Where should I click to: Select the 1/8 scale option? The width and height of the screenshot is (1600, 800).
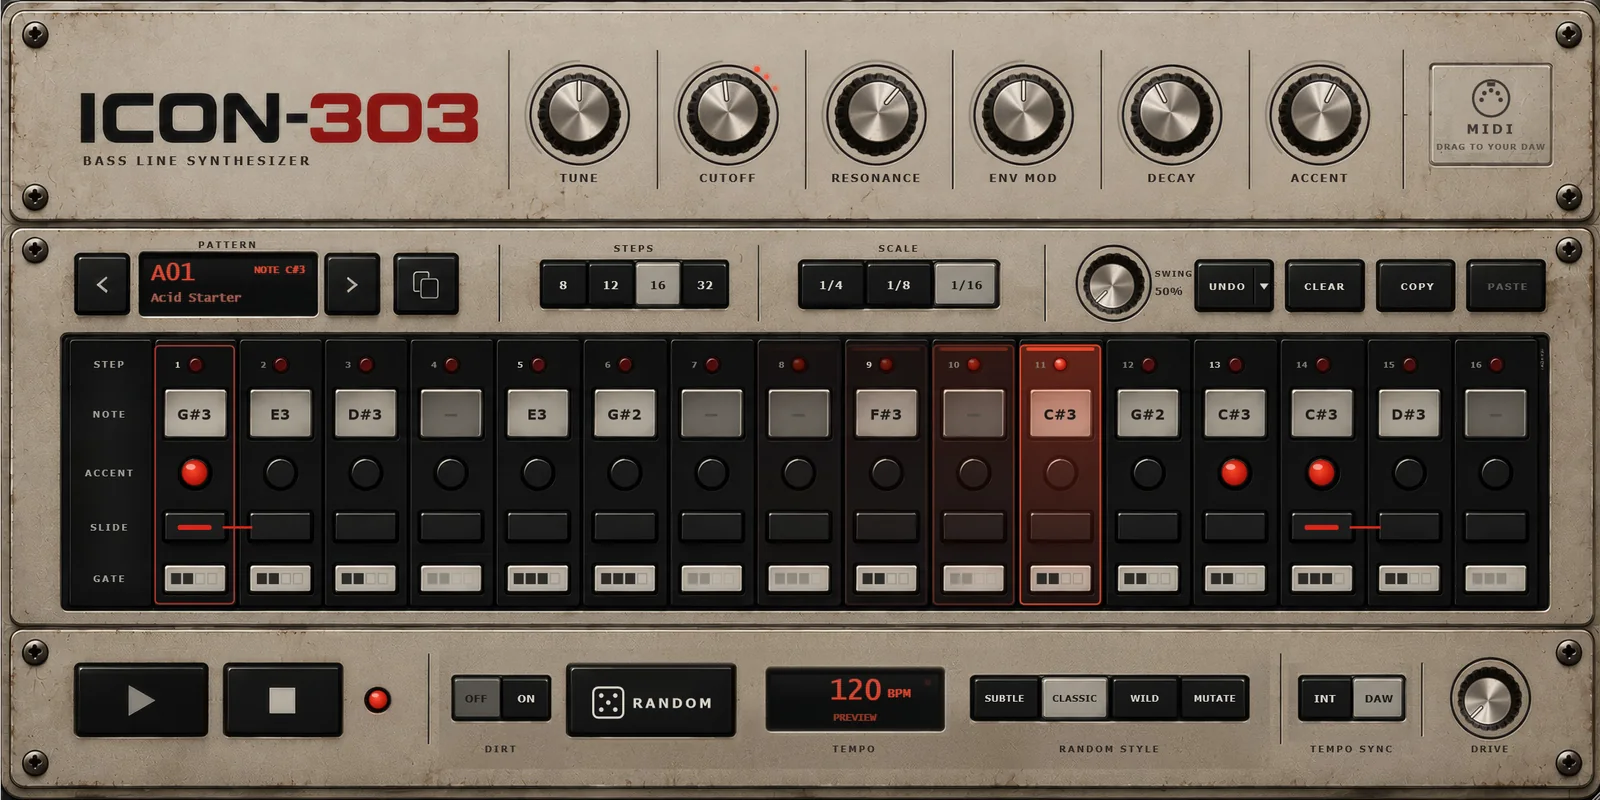pyautogui.click(x=898, y=285)
